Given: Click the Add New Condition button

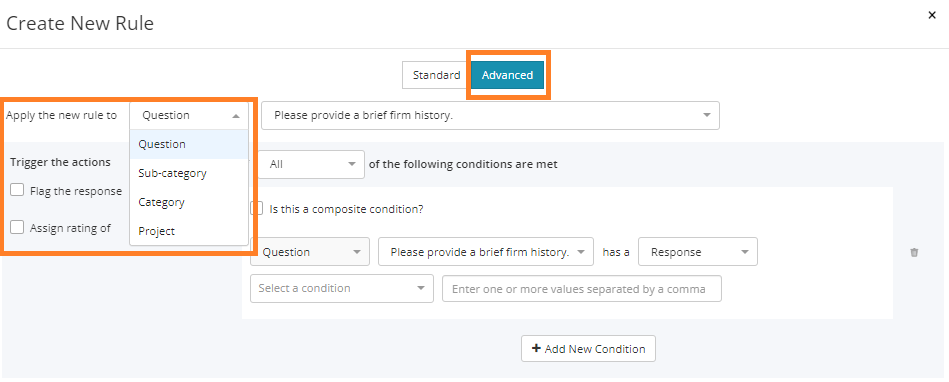Looking at the screenshot, I should click(x=588, y=349).
